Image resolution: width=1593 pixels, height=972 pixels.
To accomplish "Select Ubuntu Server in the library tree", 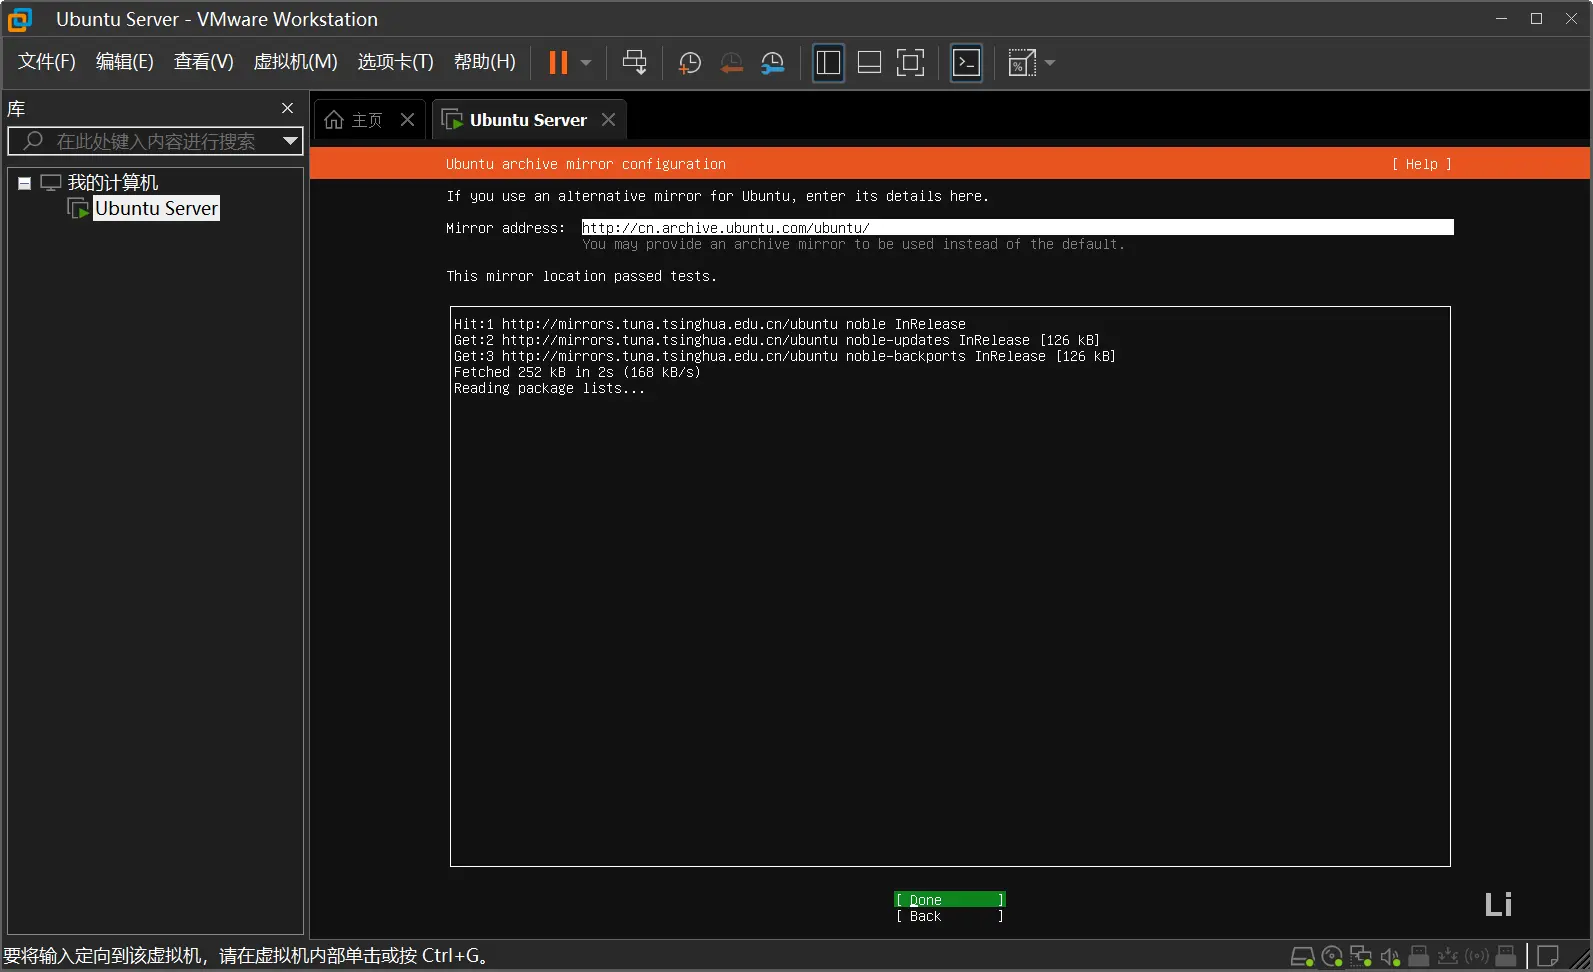I will click(x=156, y=208).
